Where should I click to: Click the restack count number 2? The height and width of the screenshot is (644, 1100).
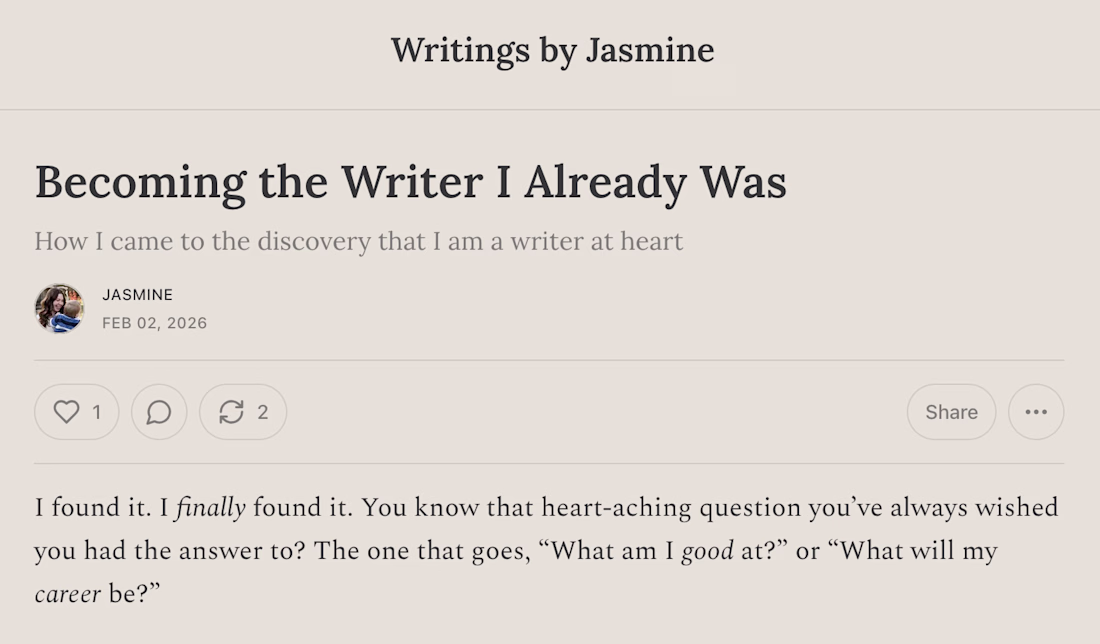point(263,412)
